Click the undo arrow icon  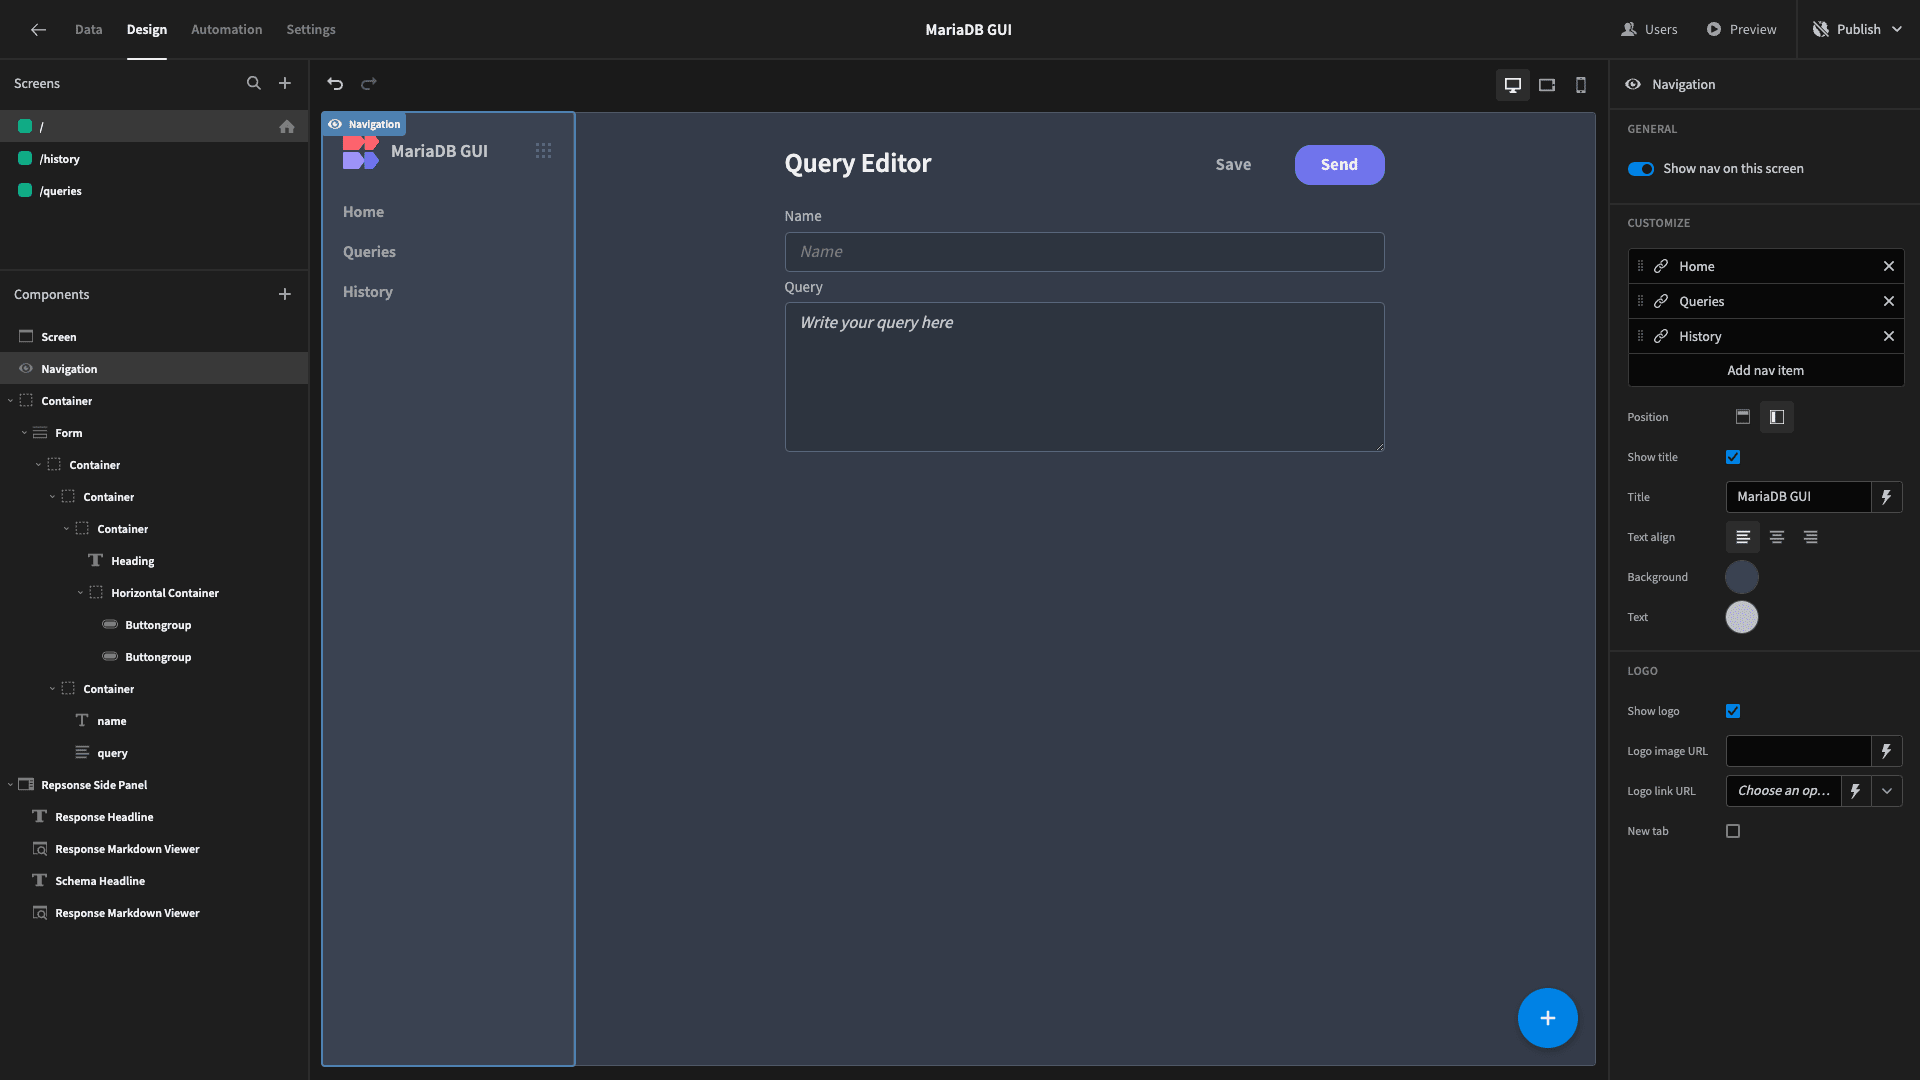[335, 84]
